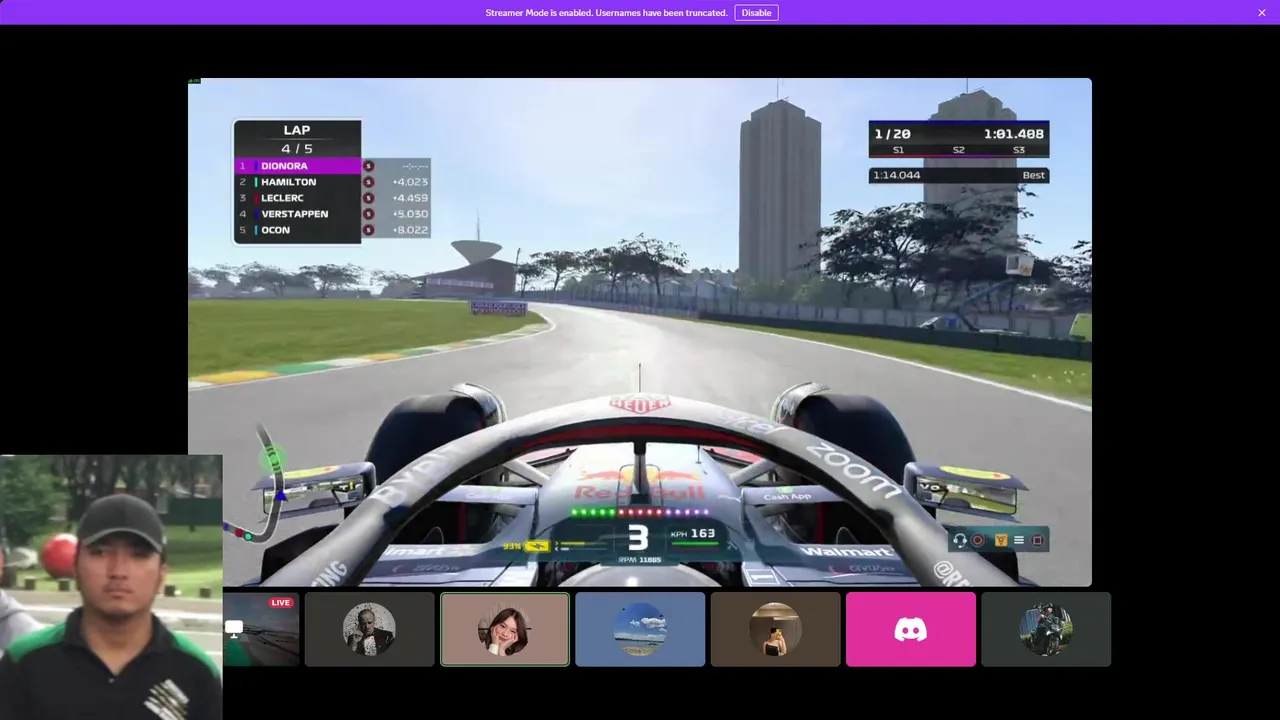Screen dimensions: 1280x720
Task: Click the 93% battery ERS indicator
Action: tap(526, 546)
